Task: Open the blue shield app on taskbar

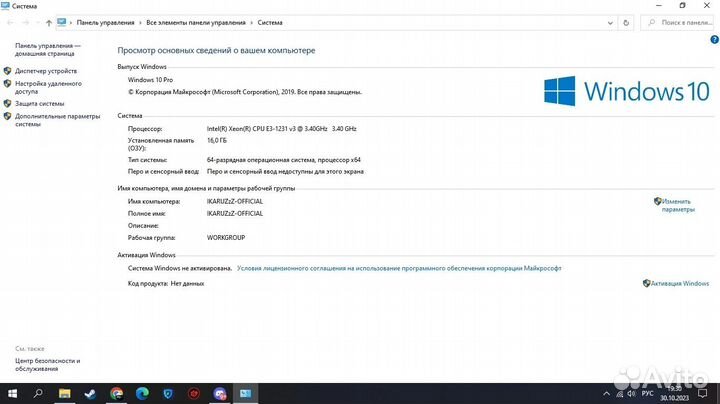Action: coord(168,393)
